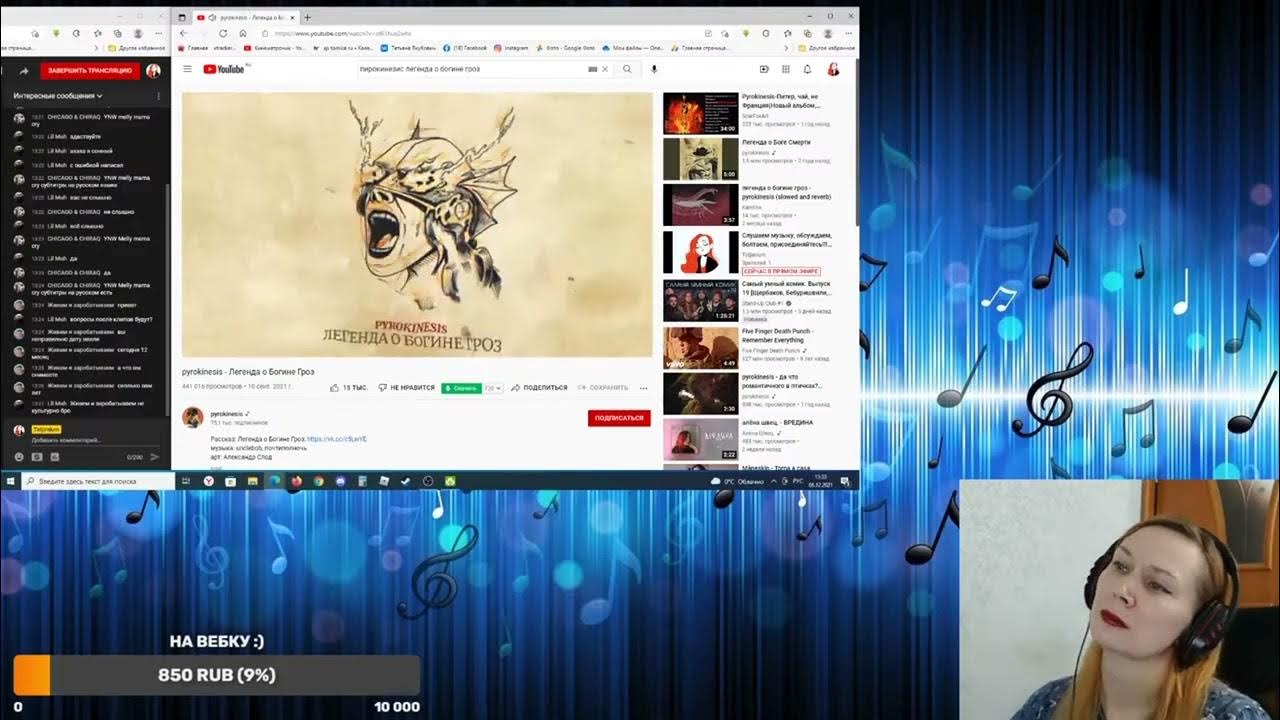Like the video with 15 тыс. thumbs-up
Screen dimensions: 1280x720
pyautogui.click(x=349, y=387)
